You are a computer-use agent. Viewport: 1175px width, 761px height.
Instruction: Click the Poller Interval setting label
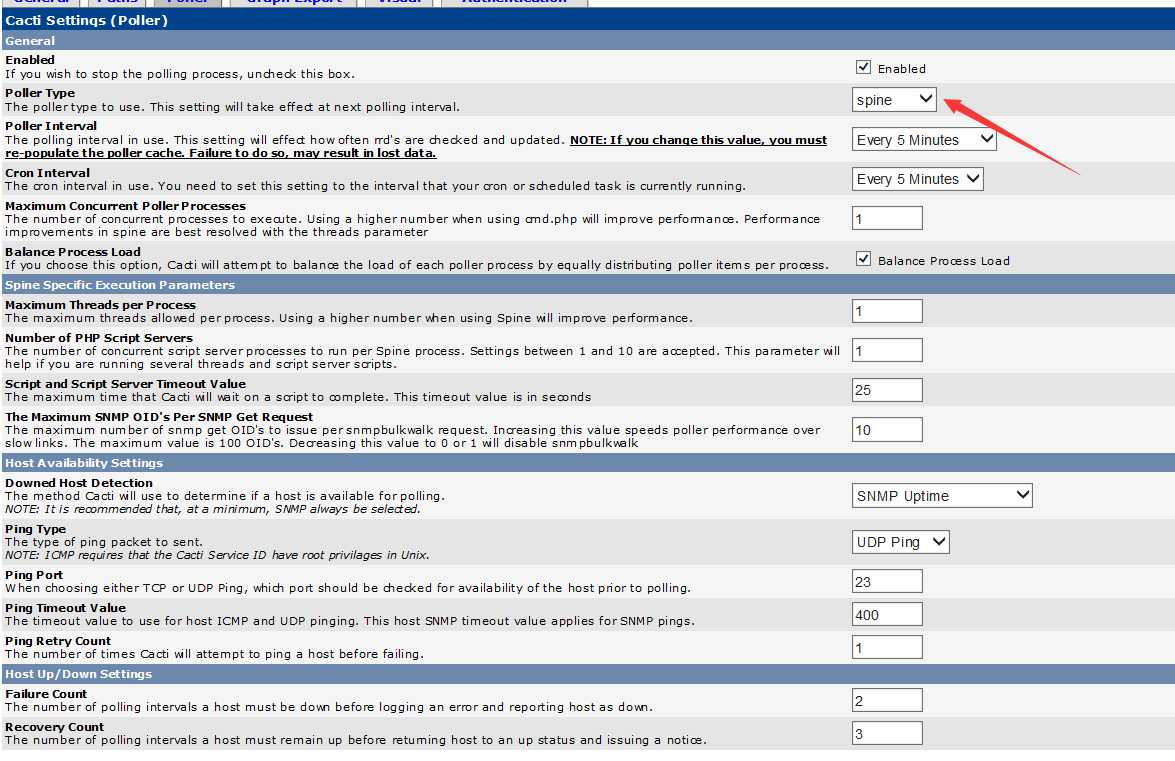[51, 126]
